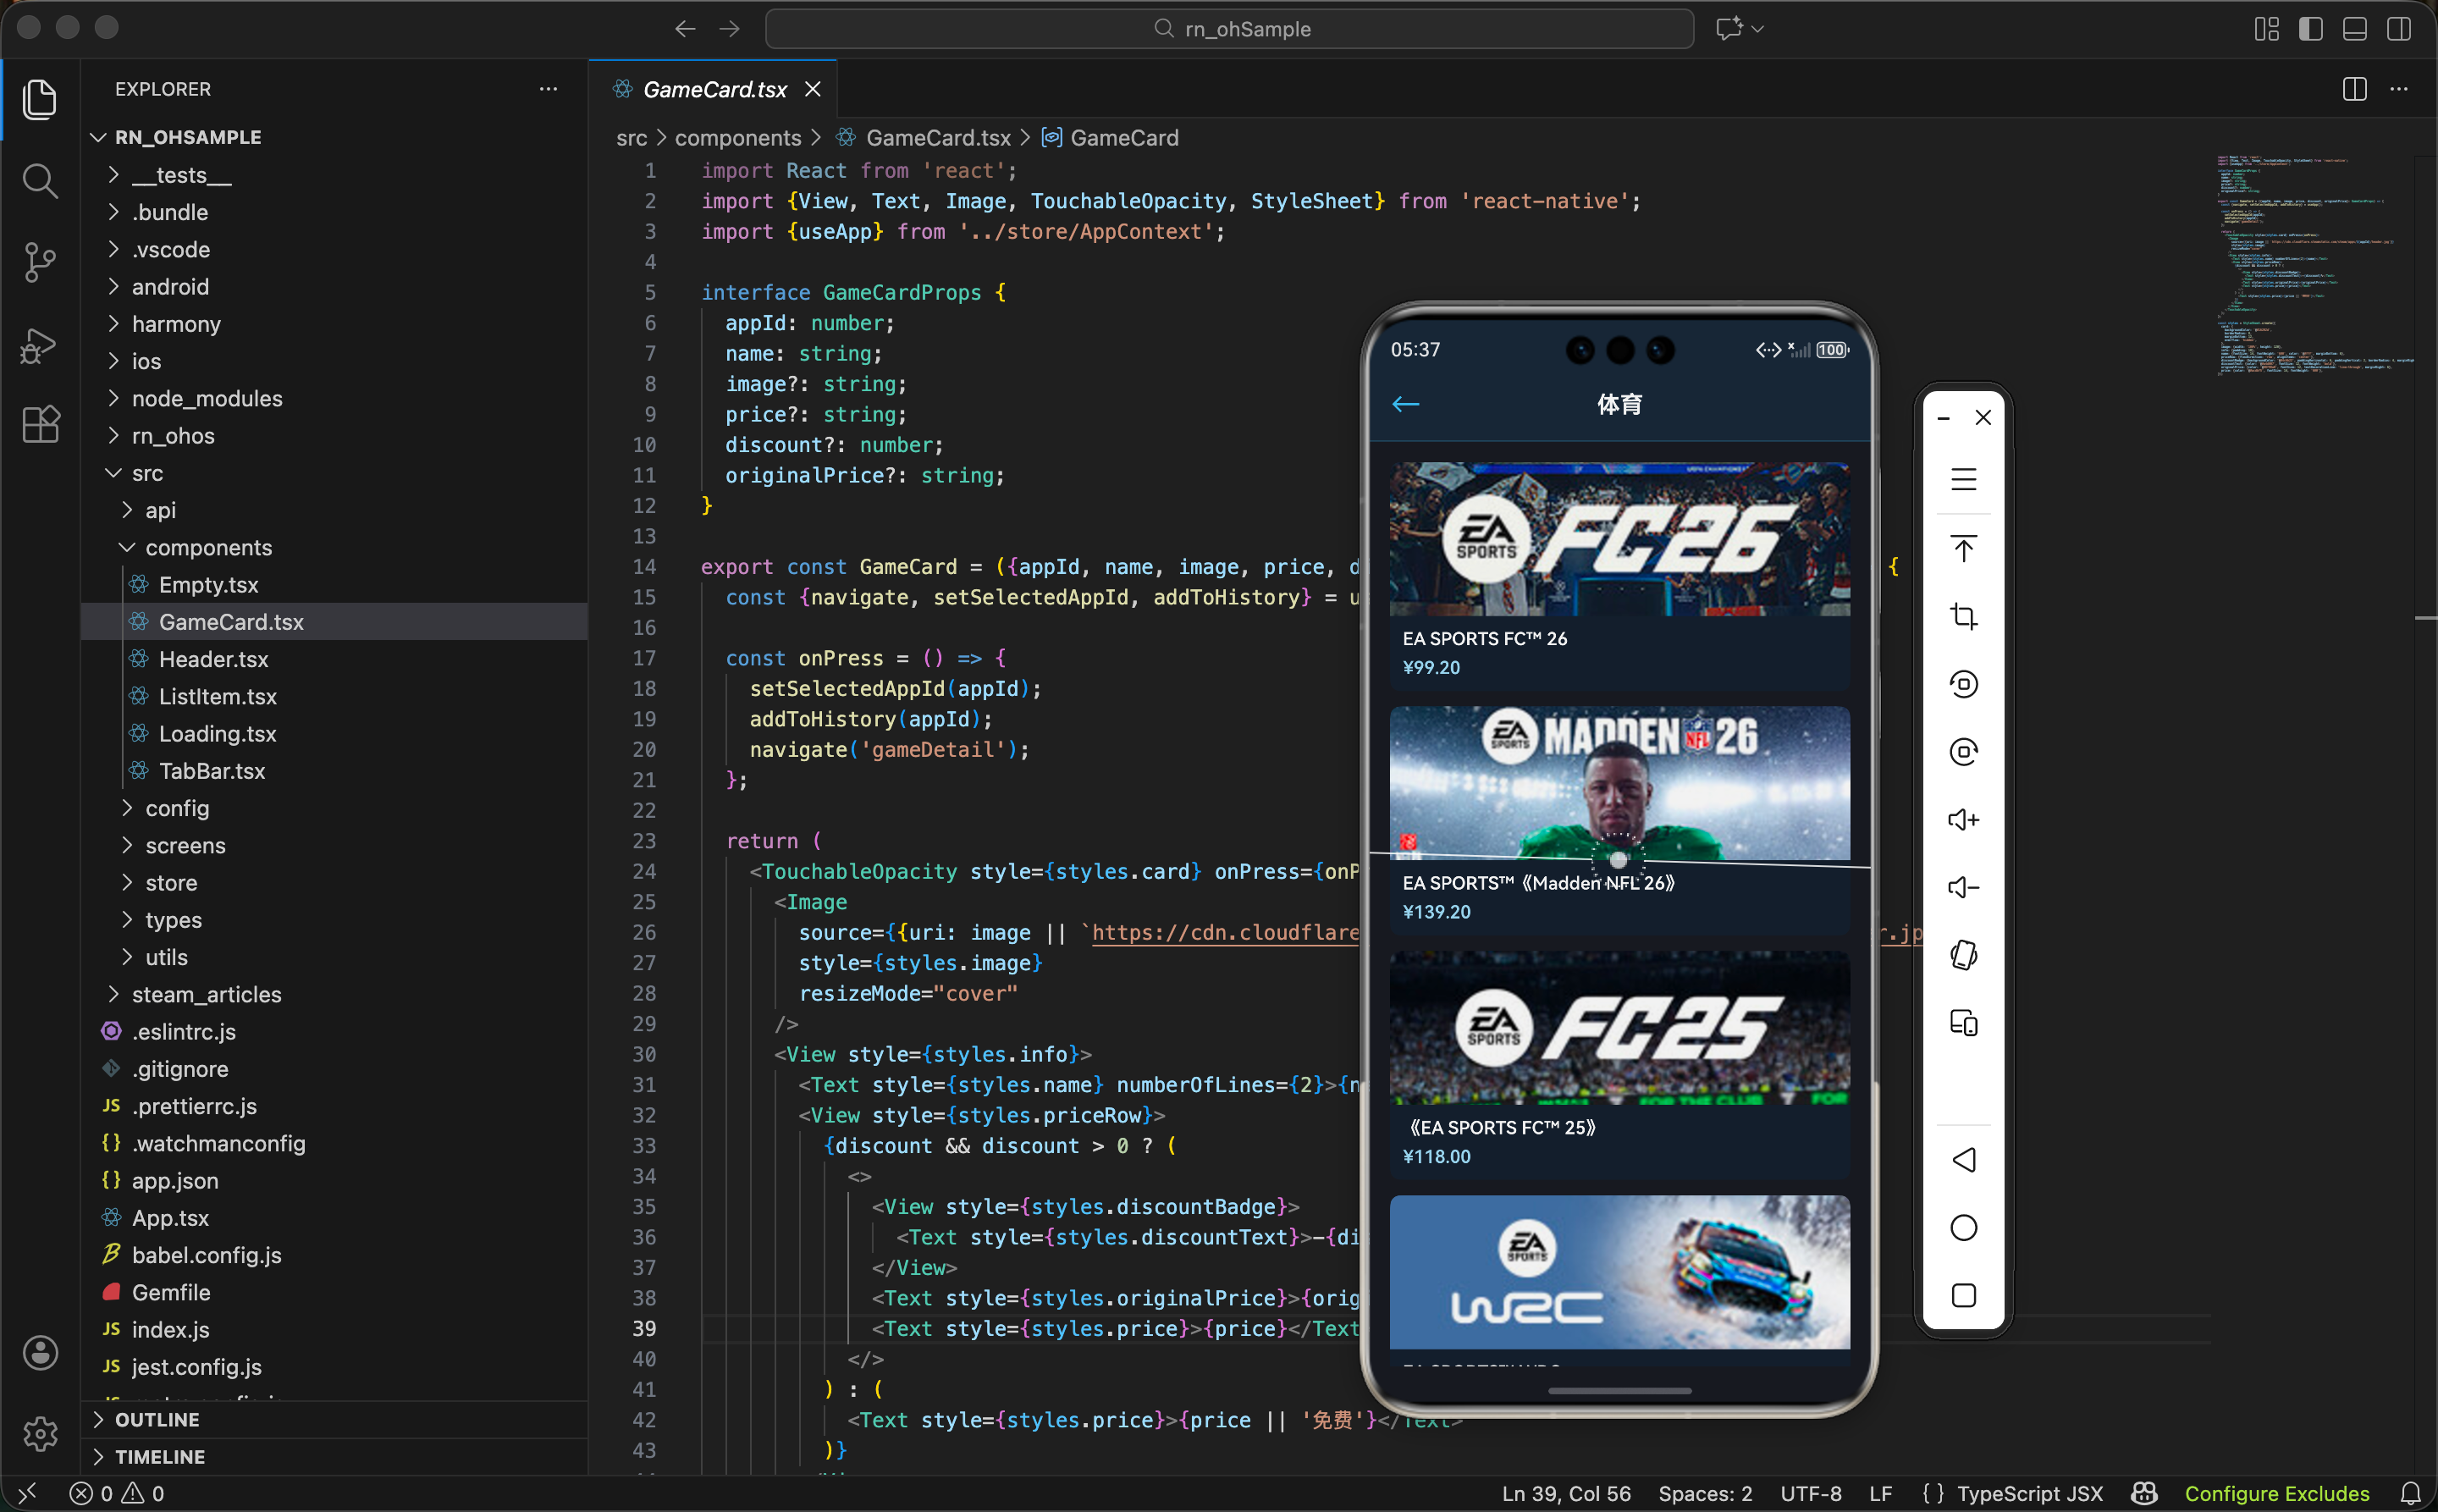Open the Extensions view
Image resolution: width=2438 pixels, height=1512 pixels.
click(40, 425)
